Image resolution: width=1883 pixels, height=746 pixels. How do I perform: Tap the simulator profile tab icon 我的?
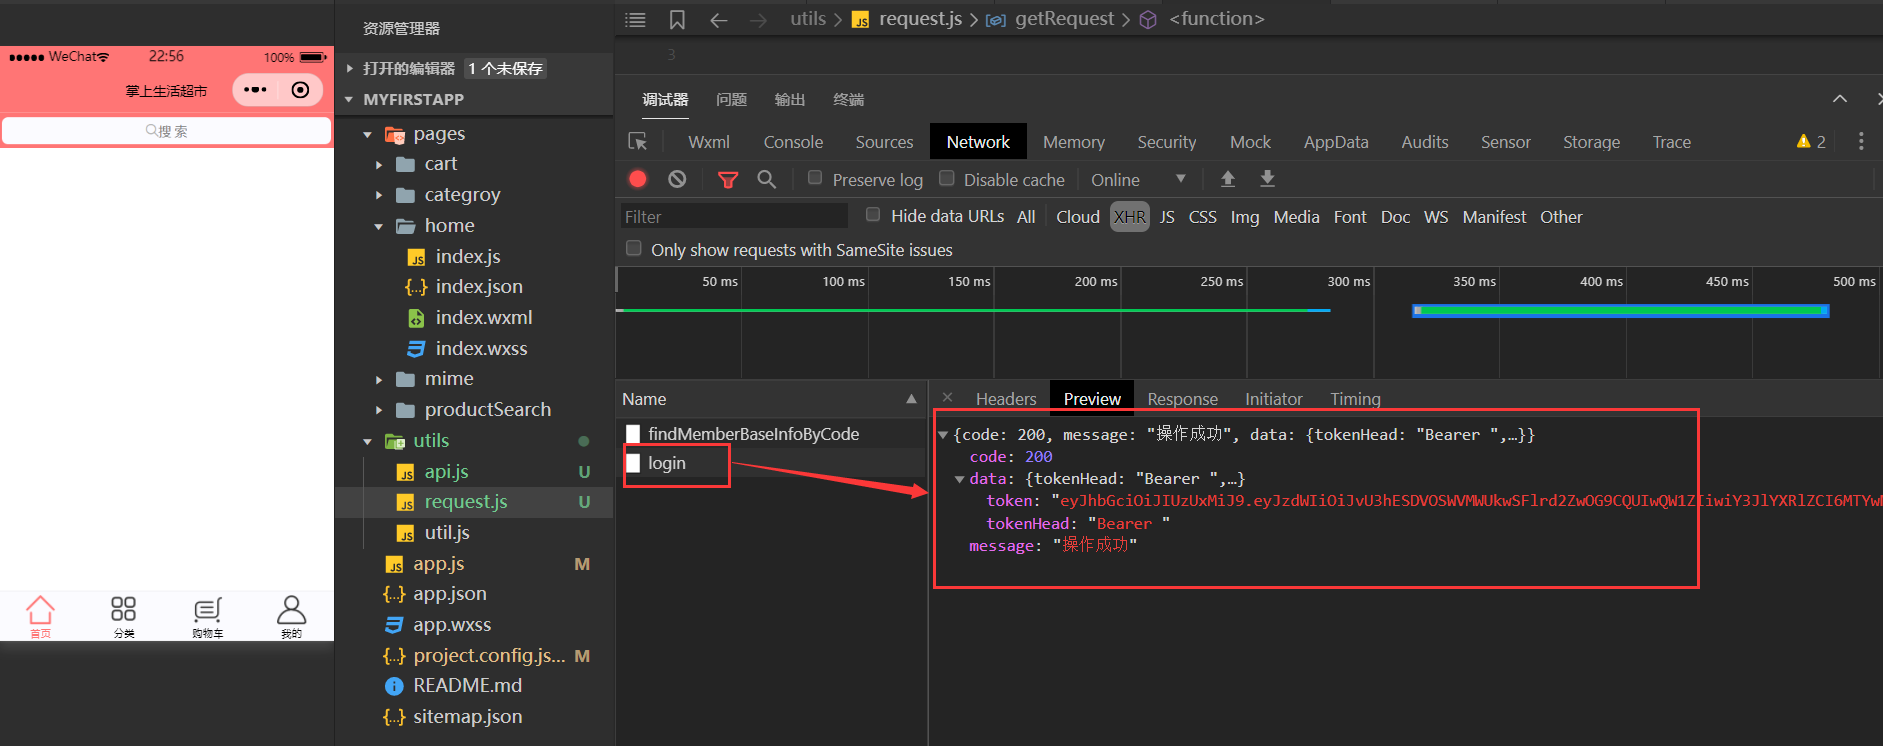tap(291, 615)
